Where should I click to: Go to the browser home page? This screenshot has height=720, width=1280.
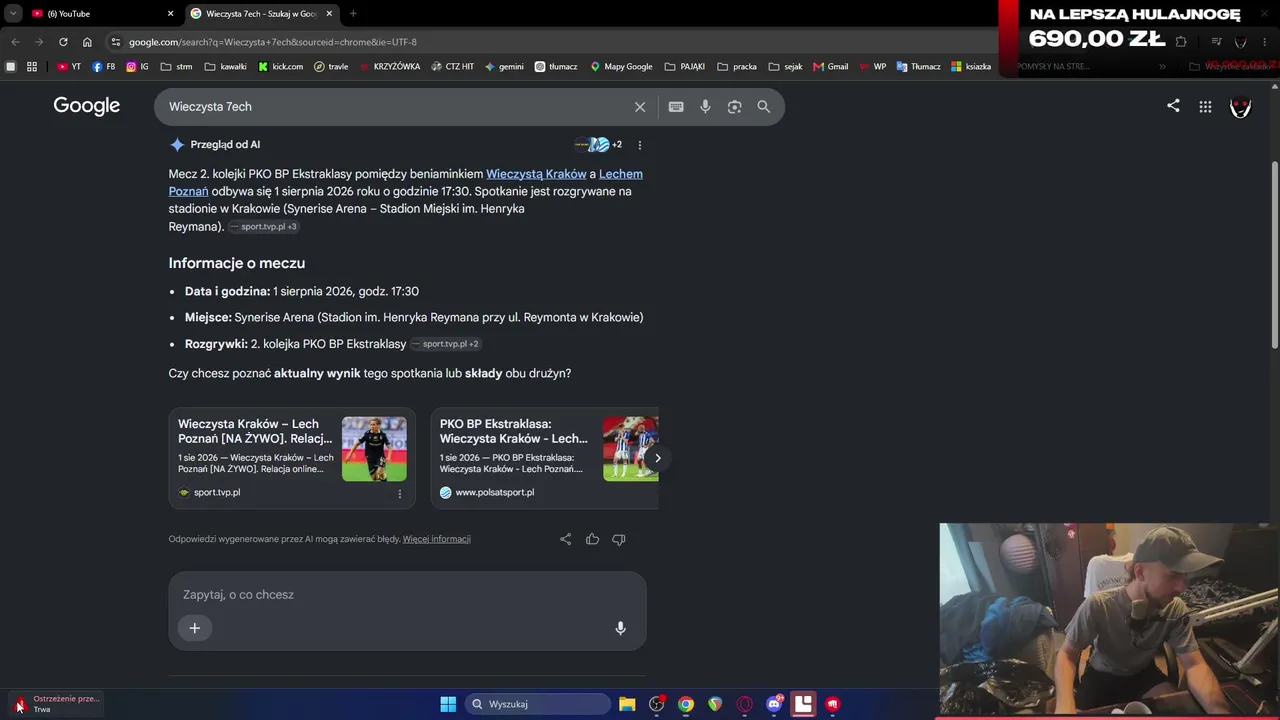tap(87, 42)
